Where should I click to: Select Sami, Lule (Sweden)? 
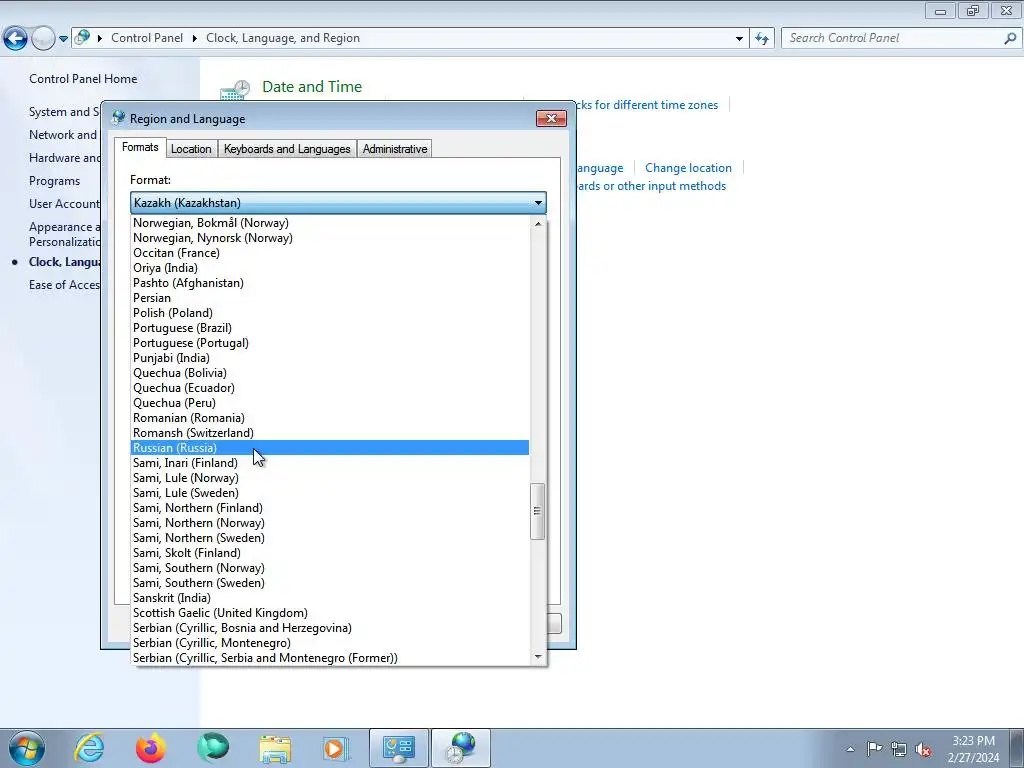tap(330, 493)
